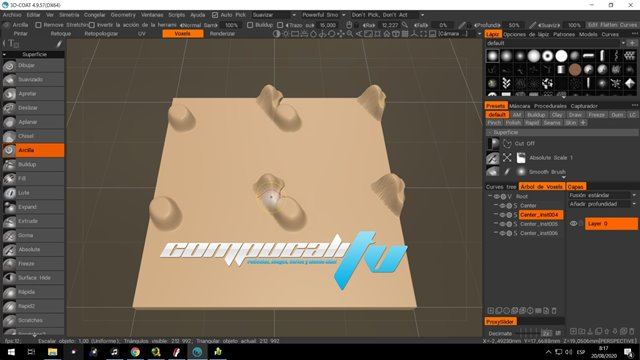640x360 pixels.
Task: Click the delete layer trash icon
Action: [x=632, y=331]
